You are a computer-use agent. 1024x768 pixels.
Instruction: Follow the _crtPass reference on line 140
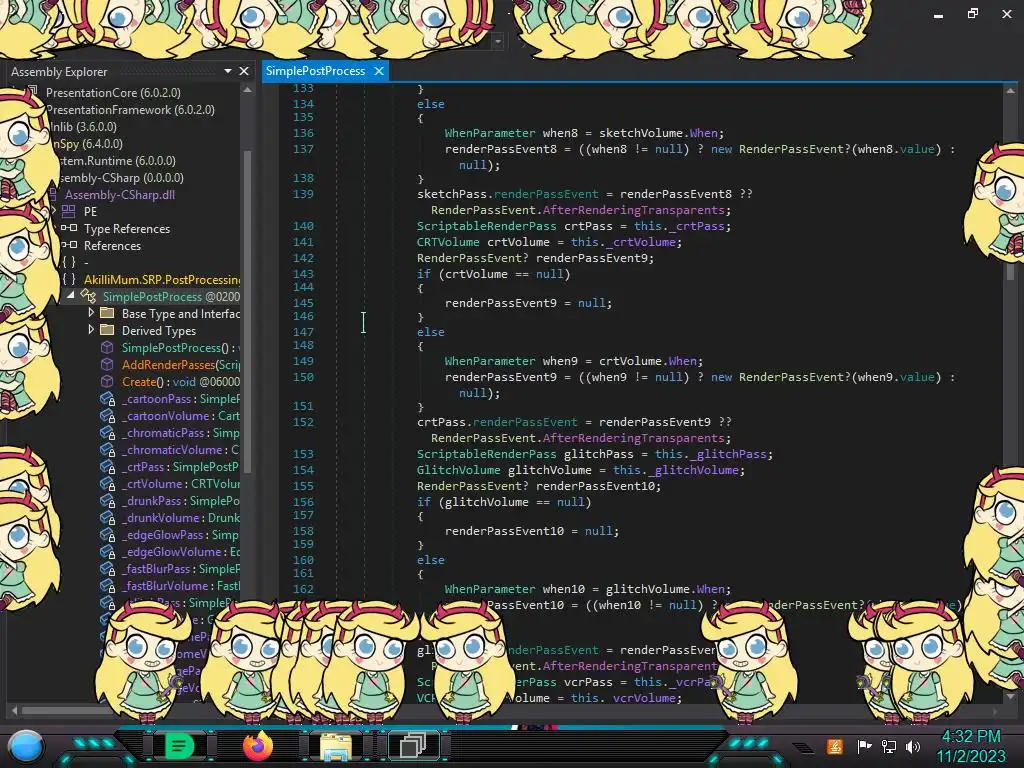(x=697, y=226)
